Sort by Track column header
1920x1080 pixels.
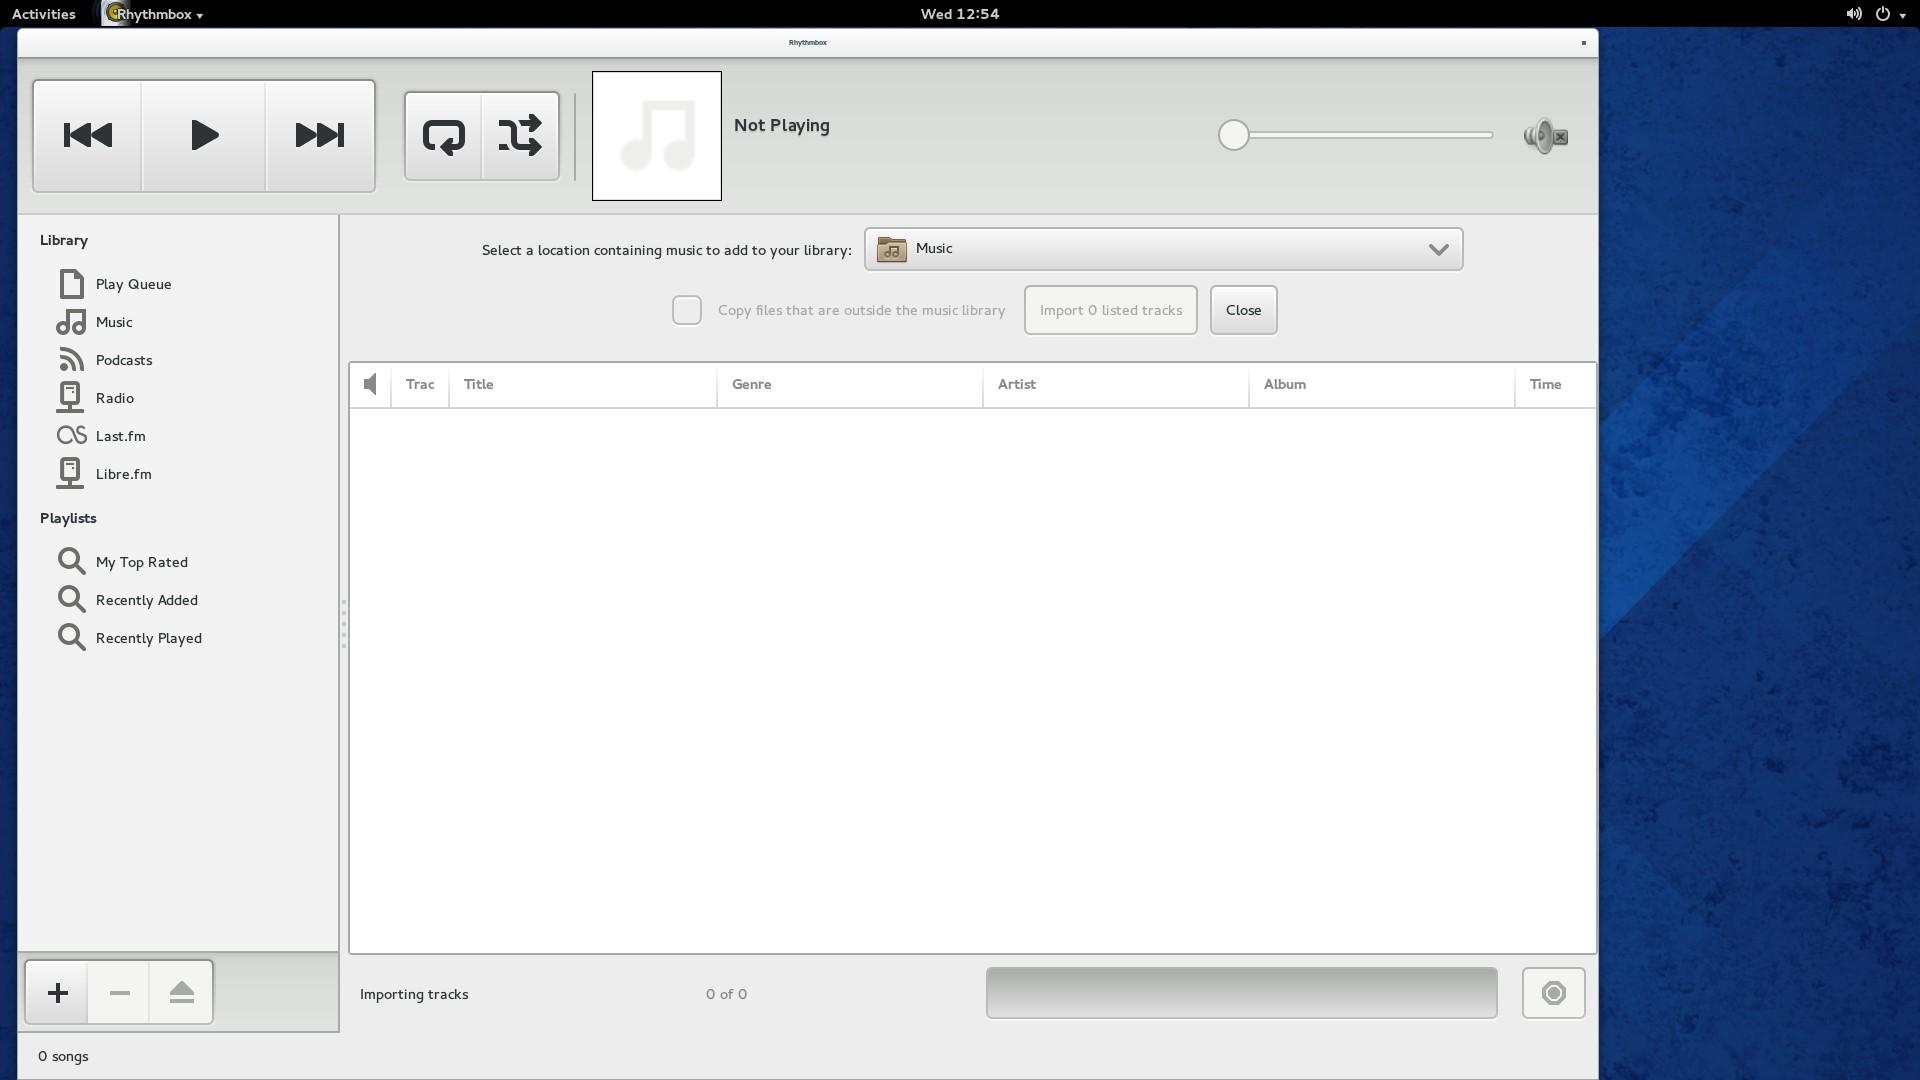[x=420, y=385]
